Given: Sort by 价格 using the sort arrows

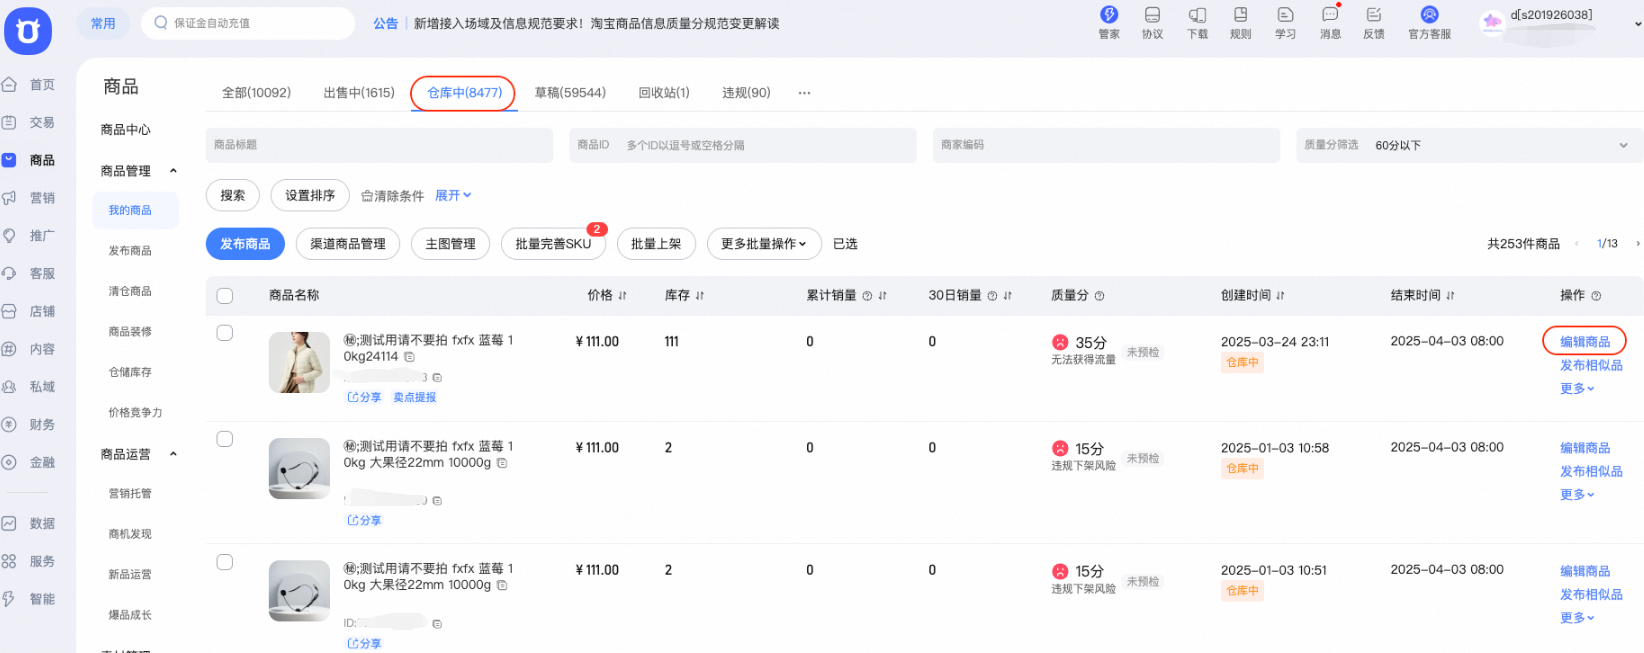Looking at the screenshot, I should pyautogui.click(x=622, y=296).
